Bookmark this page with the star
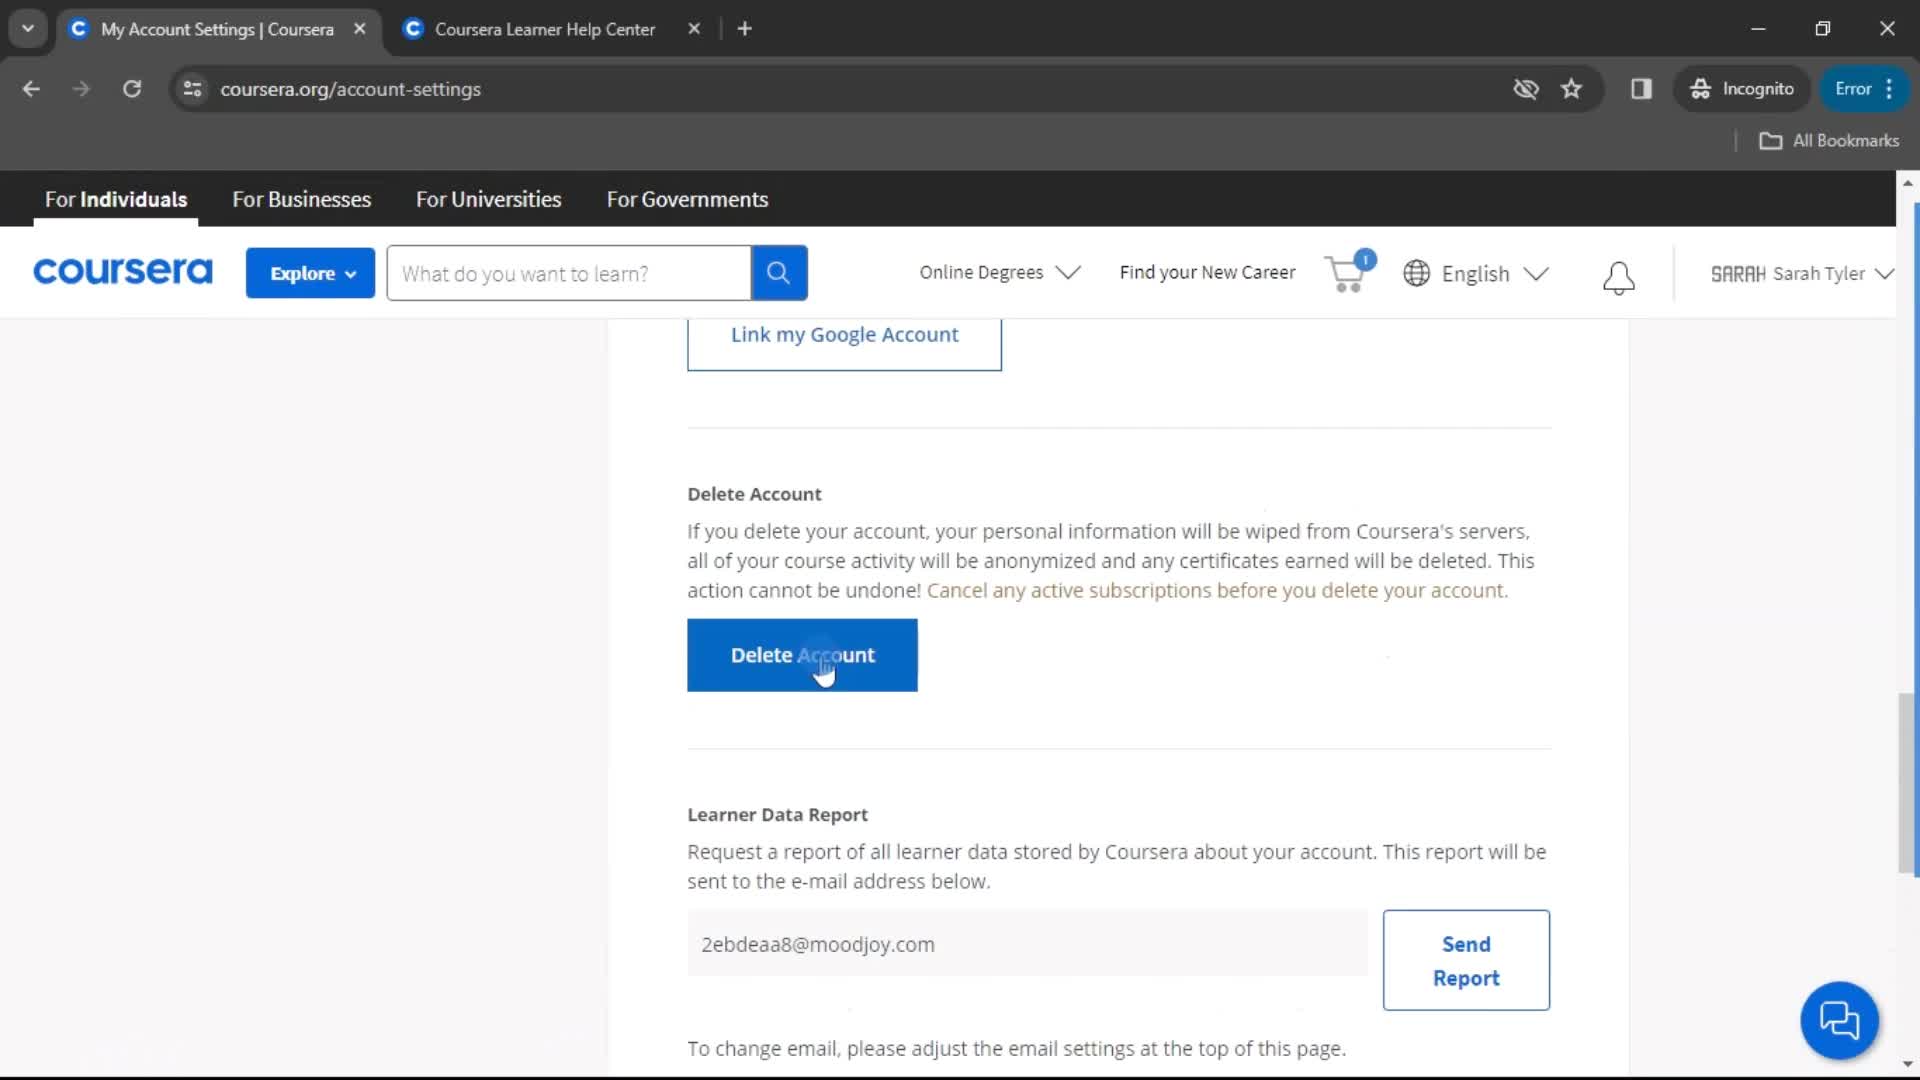This screenshot has width=1920, height=1080. (1571, 89)
